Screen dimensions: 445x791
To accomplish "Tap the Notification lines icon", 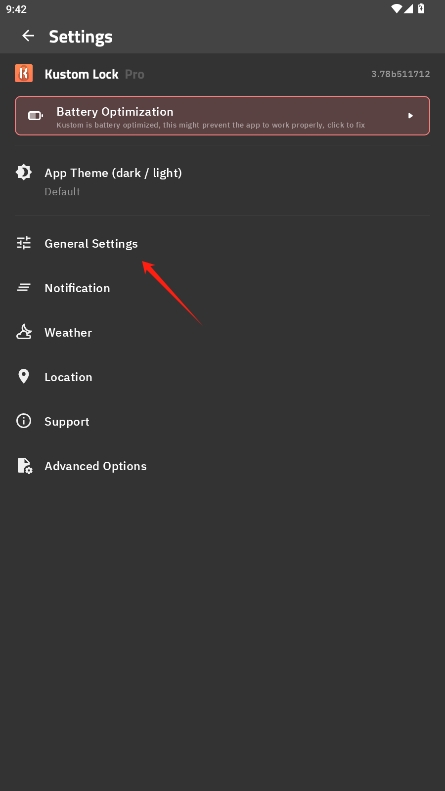I will (x=24, y=288).
